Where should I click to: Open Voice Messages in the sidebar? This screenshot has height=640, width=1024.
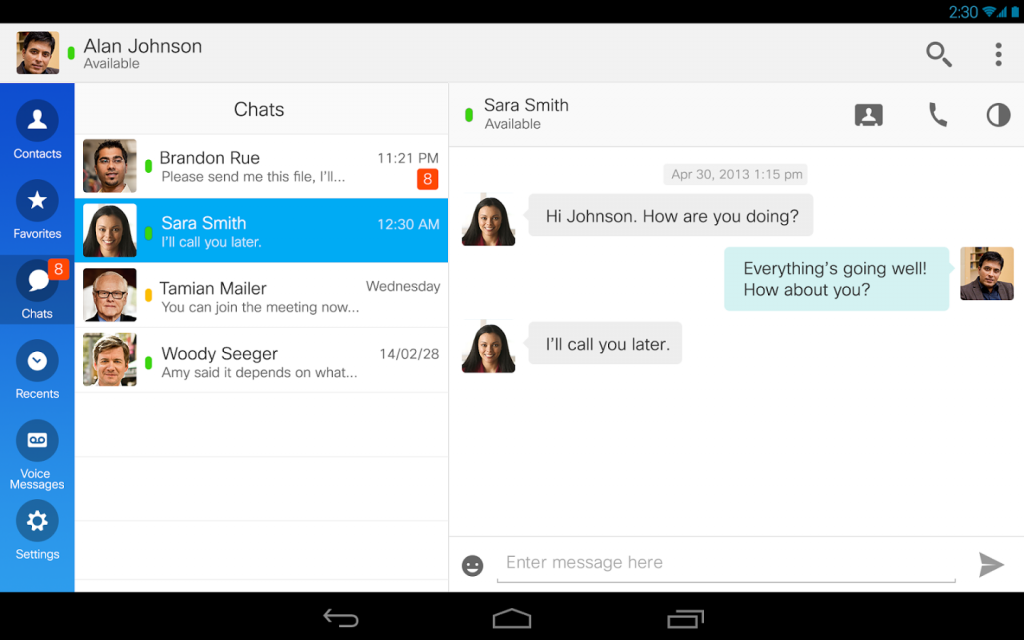37,455
